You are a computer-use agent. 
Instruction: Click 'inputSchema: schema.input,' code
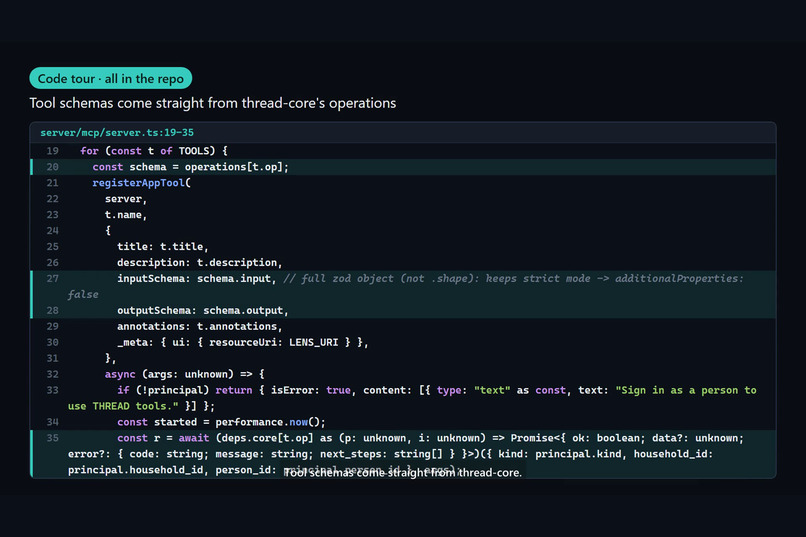[196, 279]
